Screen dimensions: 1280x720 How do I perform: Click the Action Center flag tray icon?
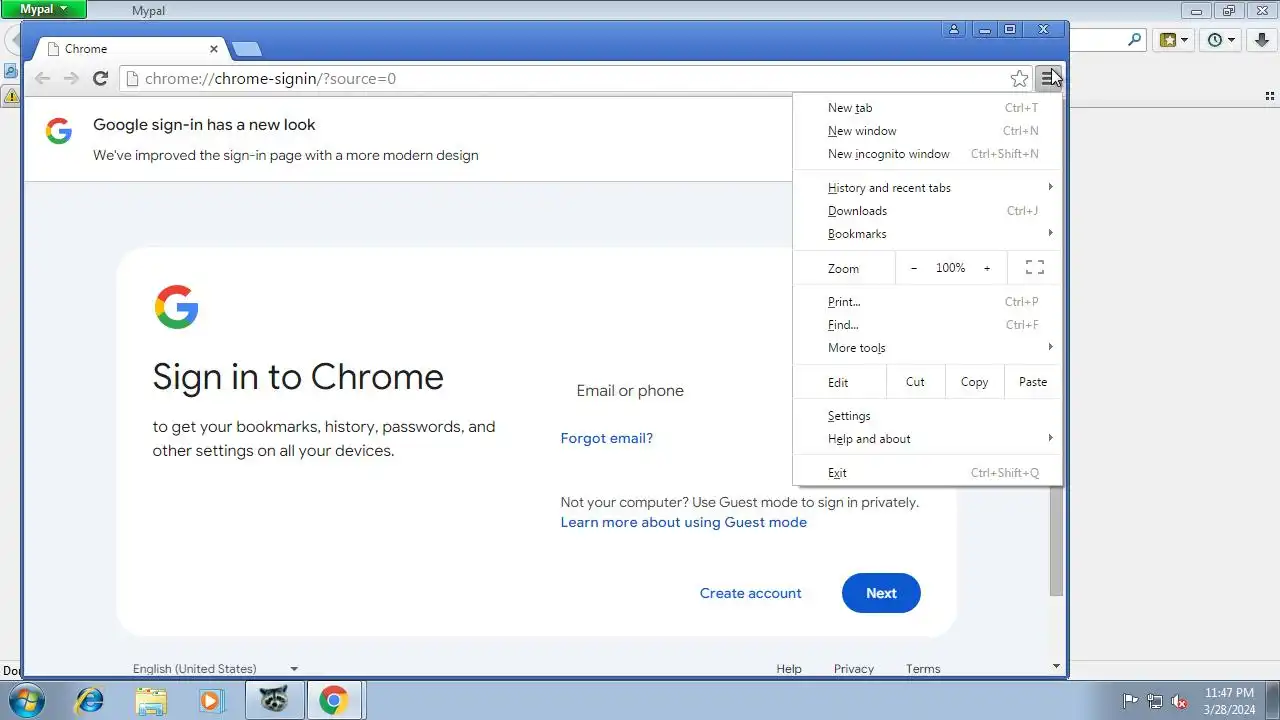1131,701
